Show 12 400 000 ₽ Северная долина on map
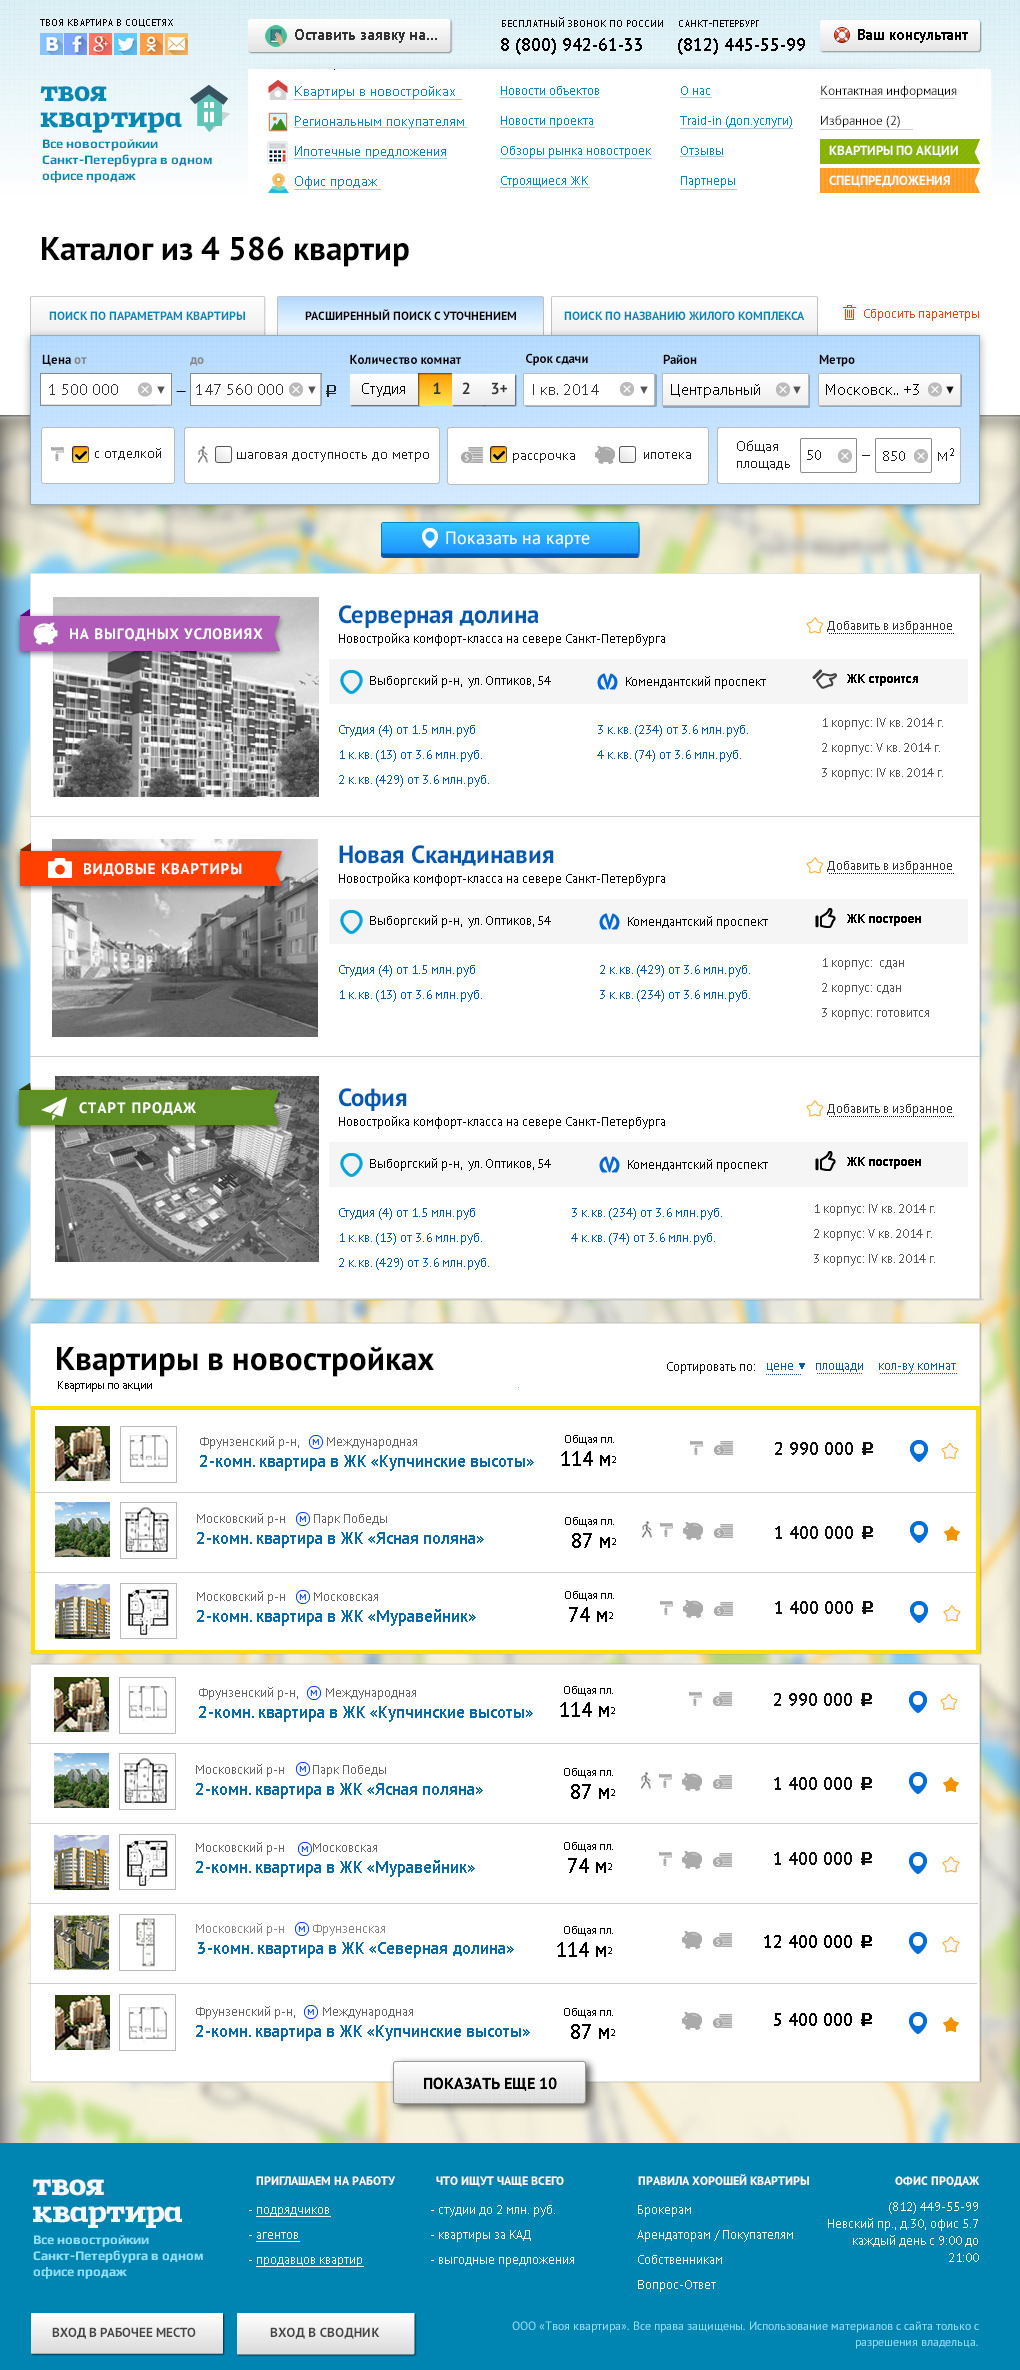Screen dimensions: 1020x2370 [918, 1943]
